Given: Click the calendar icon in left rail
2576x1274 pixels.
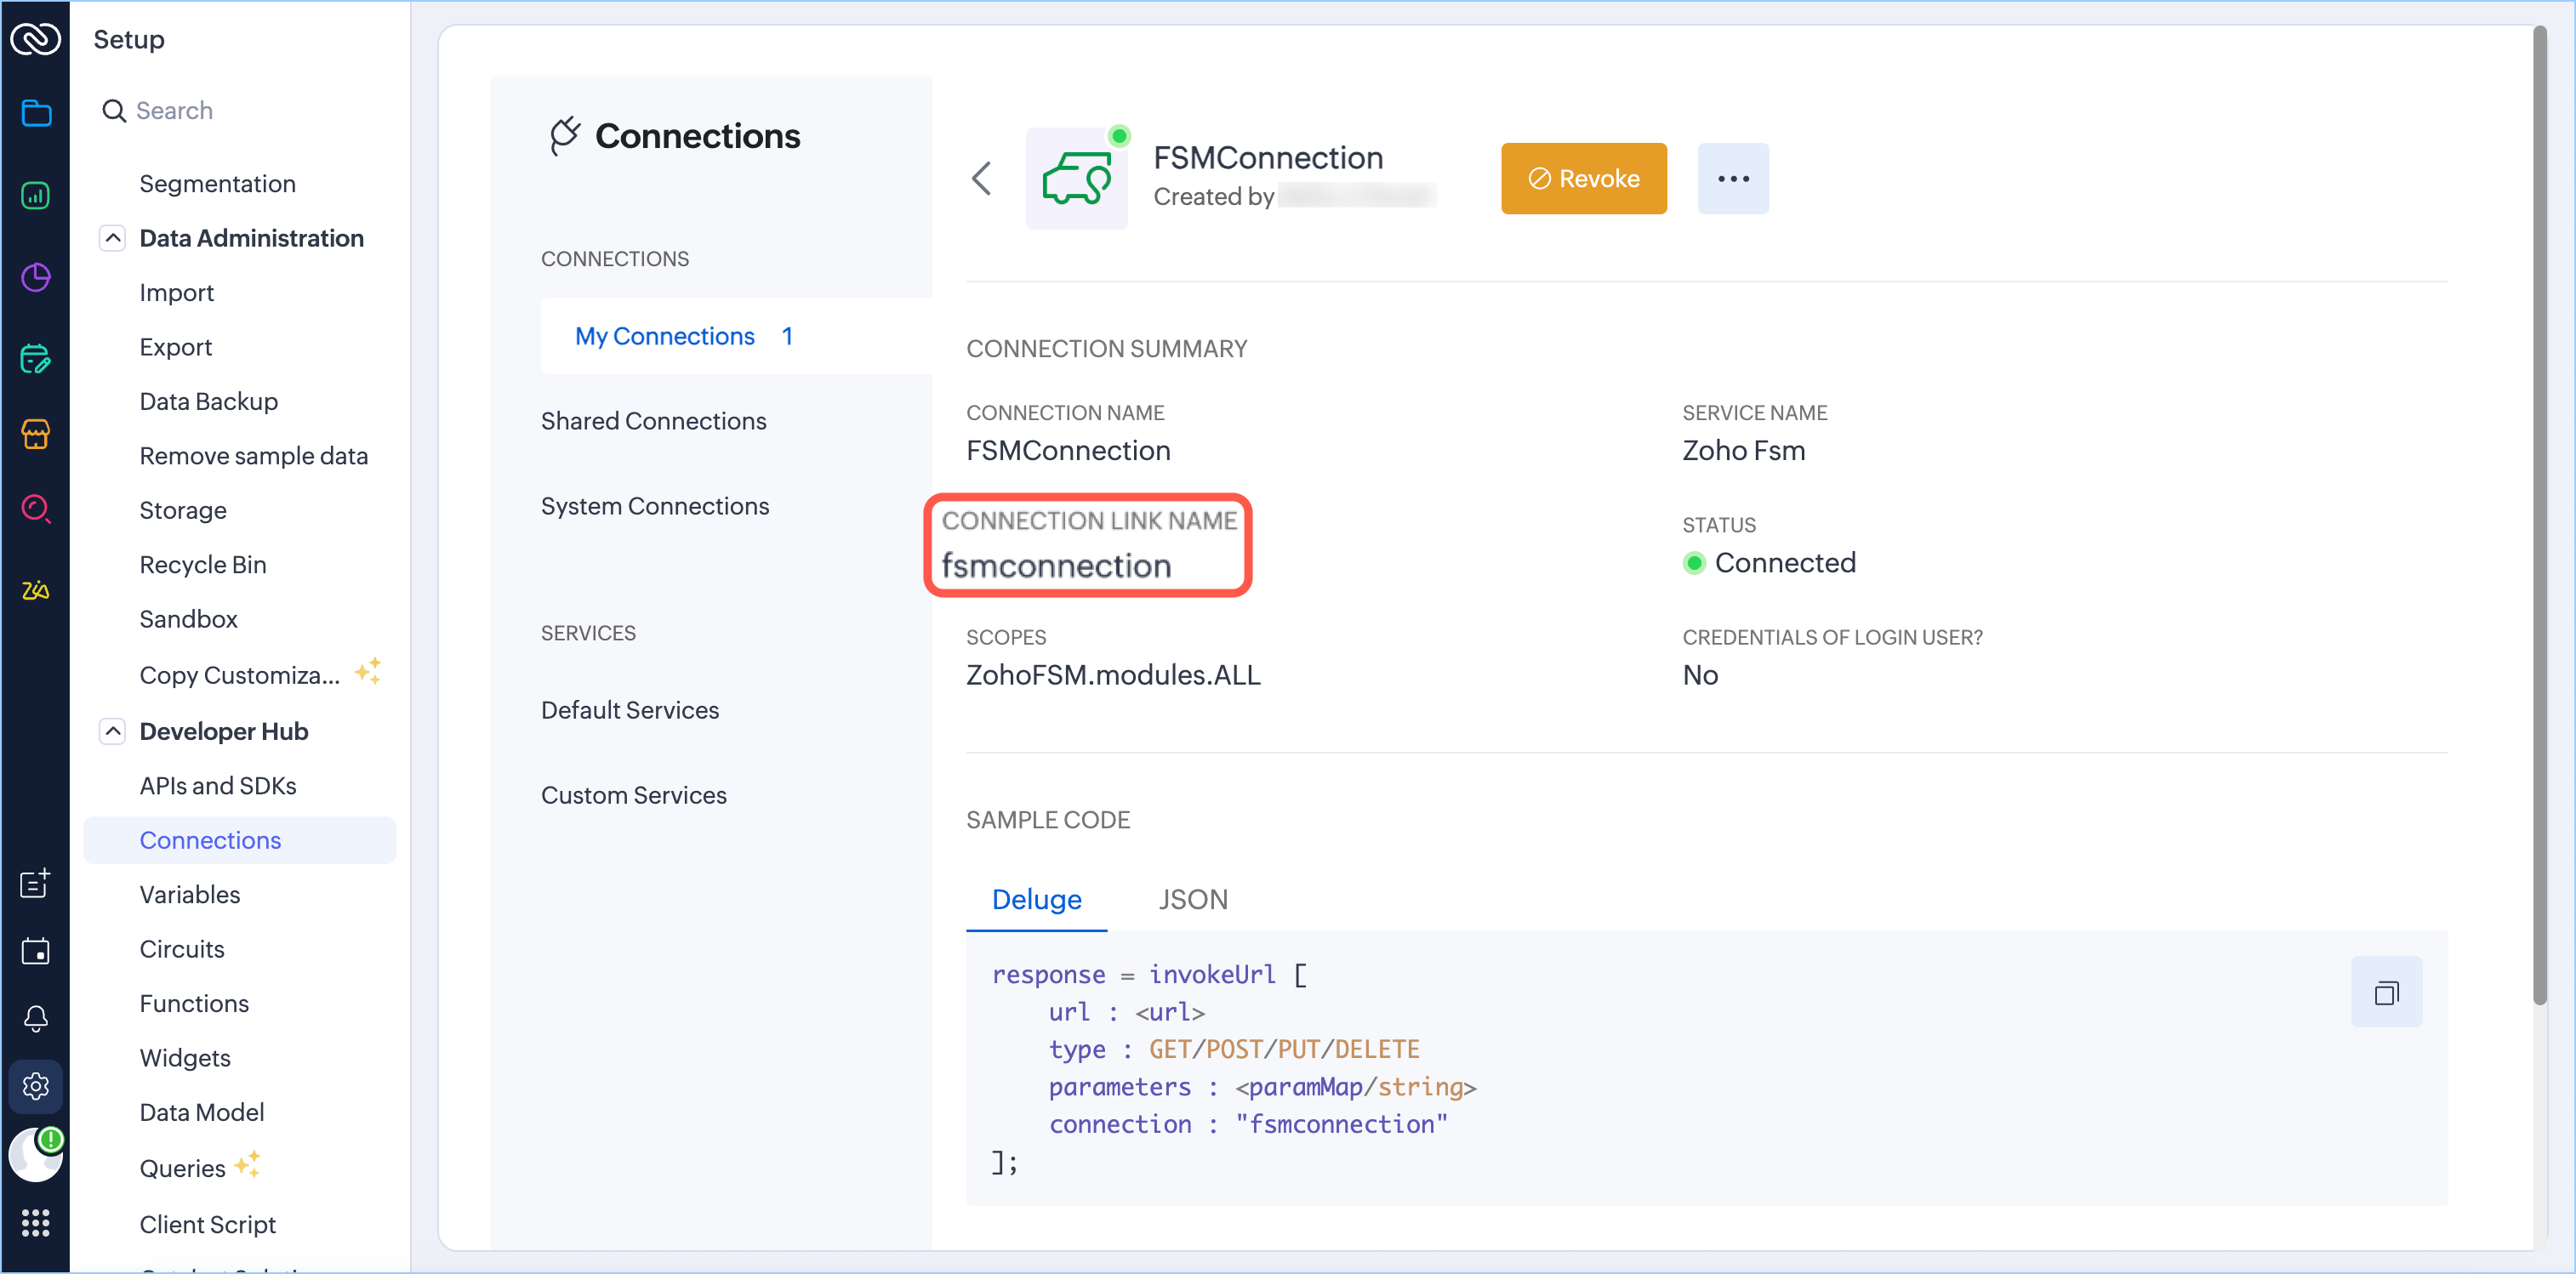Looking at the screenshot, I should pos(36,951).
